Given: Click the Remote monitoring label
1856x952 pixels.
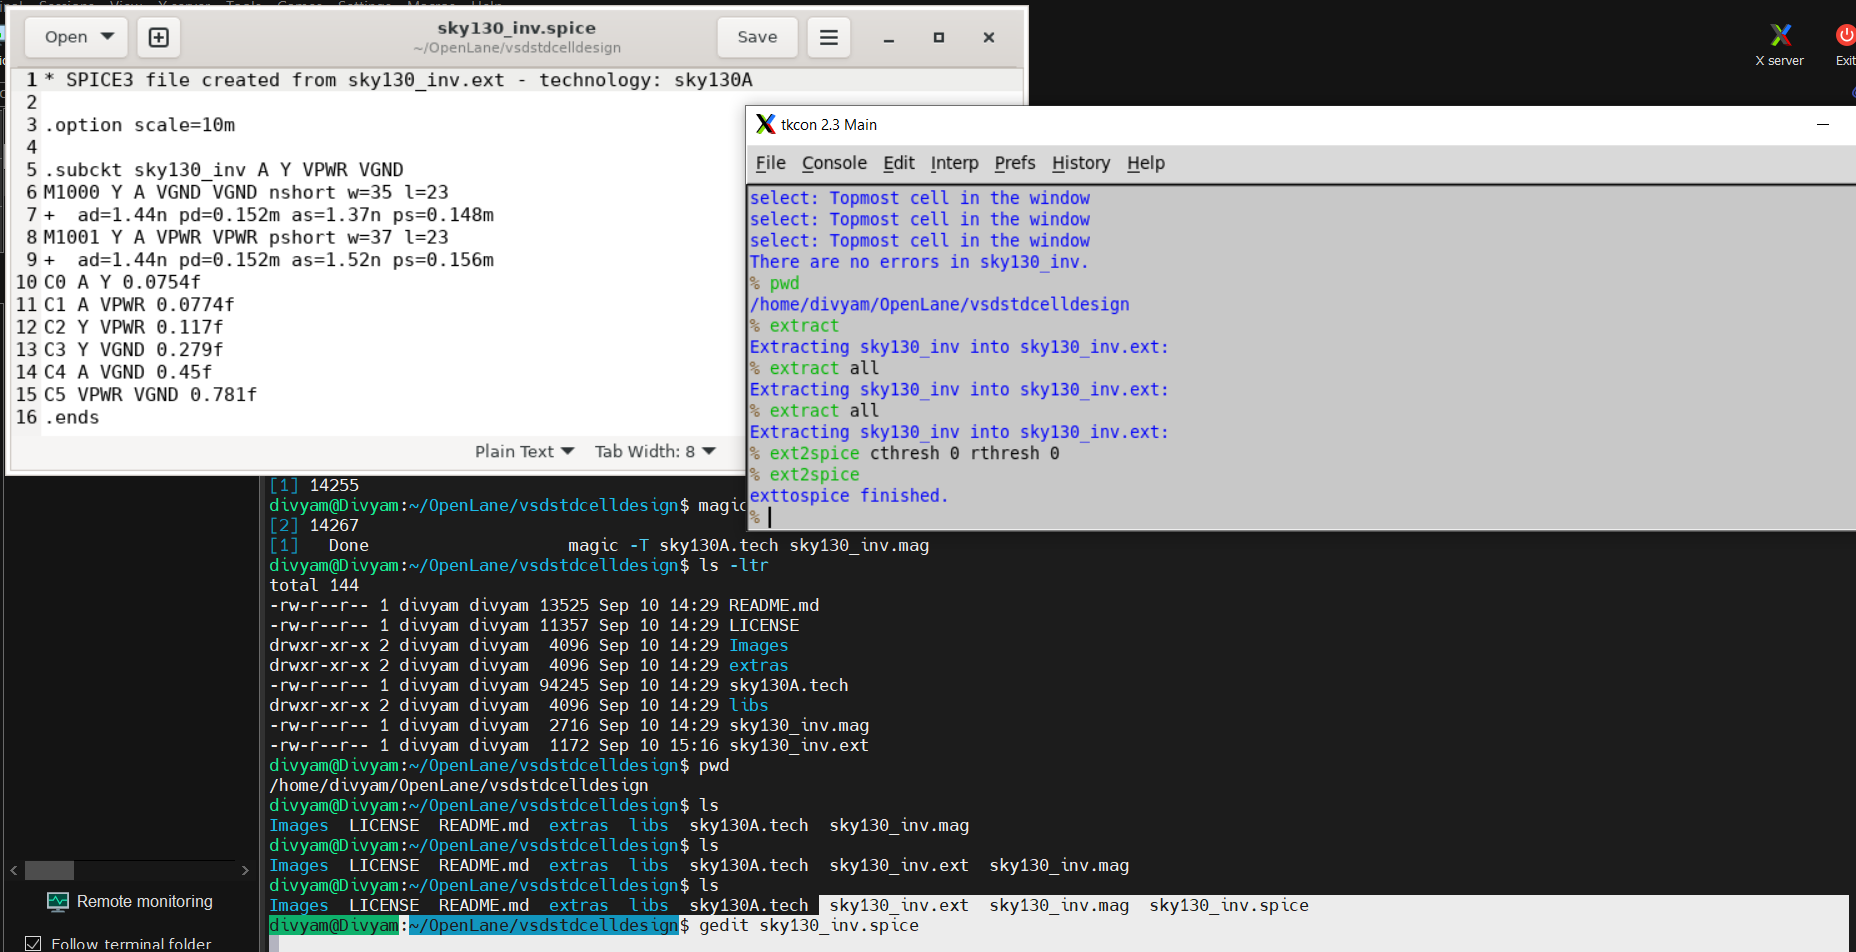Looking at the screenshot, I should click(x=144, y=900).
